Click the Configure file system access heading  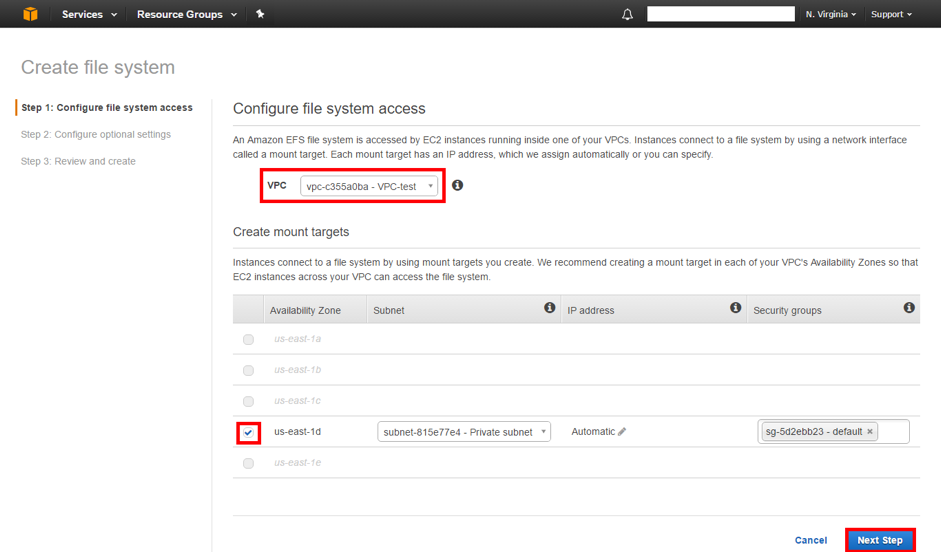329,109
